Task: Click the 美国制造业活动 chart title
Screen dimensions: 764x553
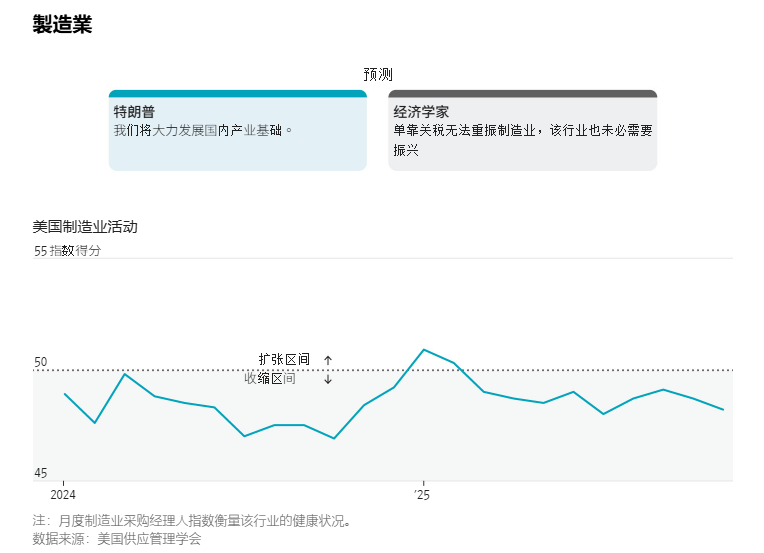Action: [85, 227]
